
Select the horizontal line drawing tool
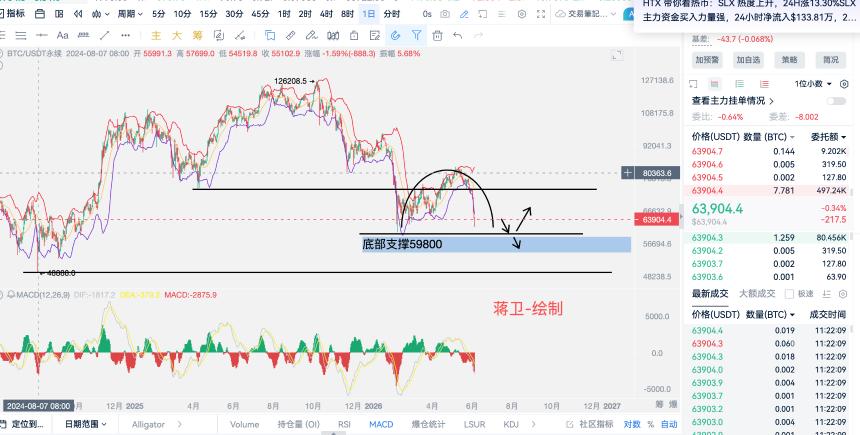(x=42, y=36)
